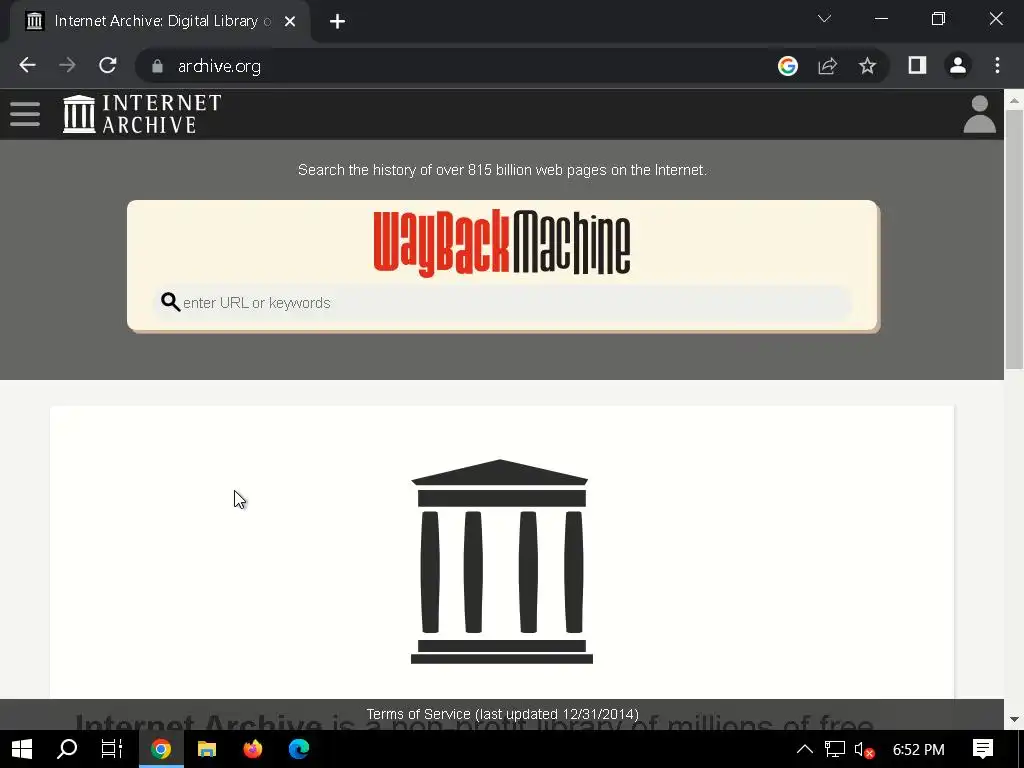Click the browser forward arrow
Screen dimensions: 1024x768
coord(67,65)
